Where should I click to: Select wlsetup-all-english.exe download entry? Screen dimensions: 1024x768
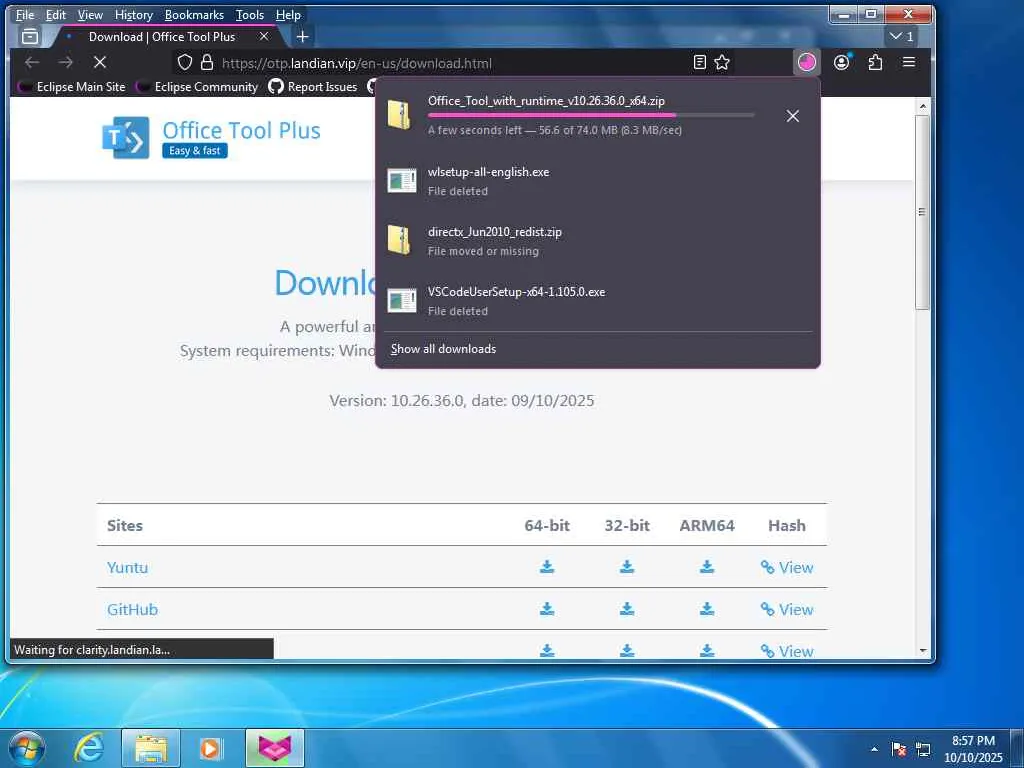click(x=598, y=181)
